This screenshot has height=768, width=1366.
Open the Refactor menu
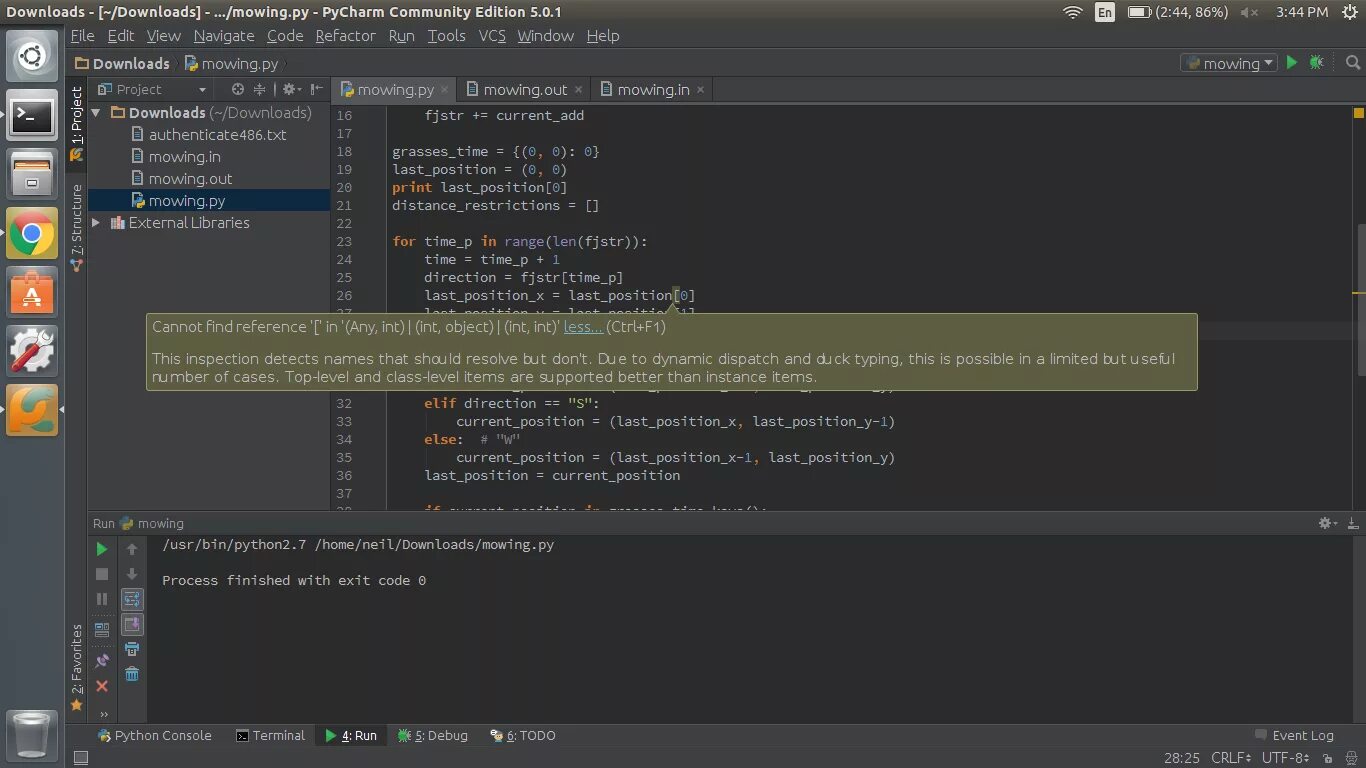(x=345, y=36)
